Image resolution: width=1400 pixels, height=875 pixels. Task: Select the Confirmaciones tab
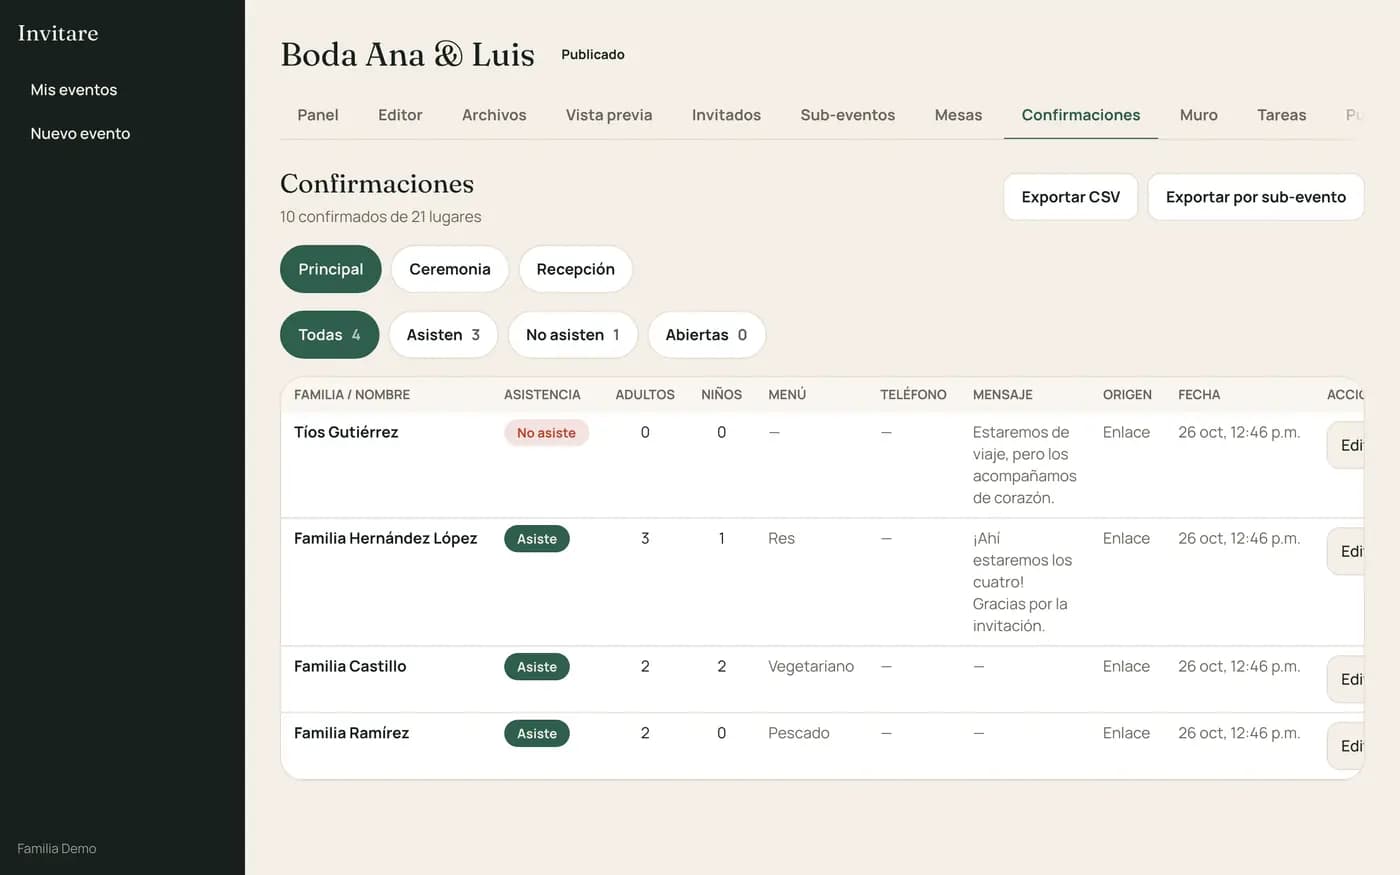coord(1081,115)
